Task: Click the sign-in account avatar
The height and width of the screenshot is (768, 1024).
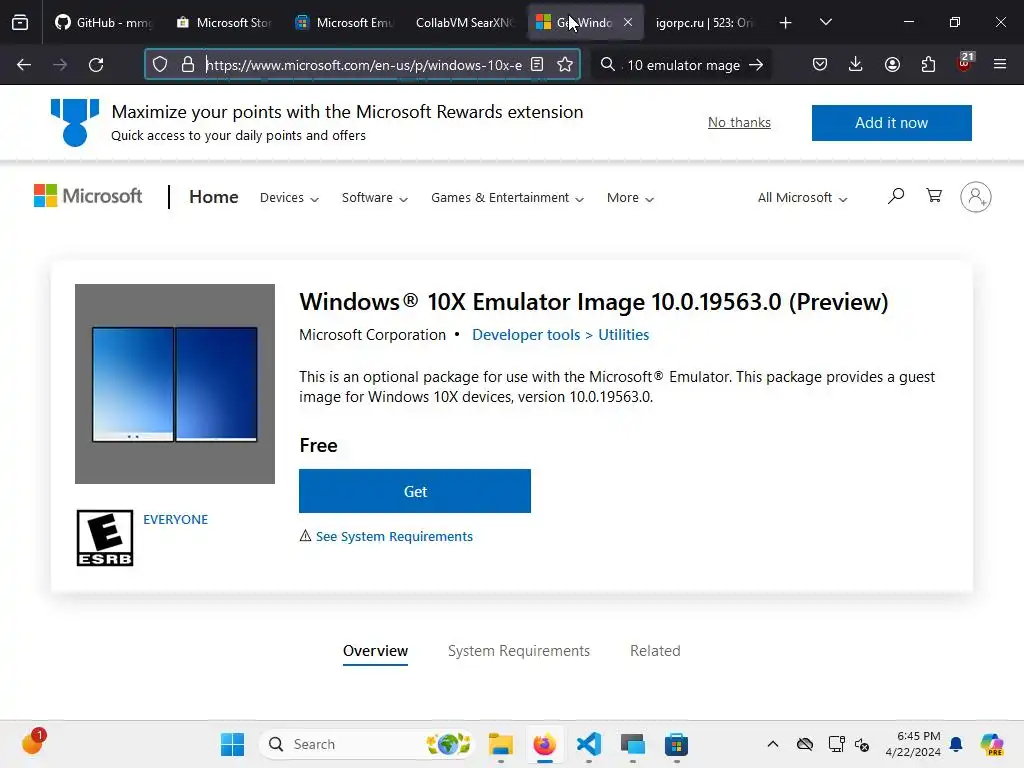Action: click(x=976, y=197)
